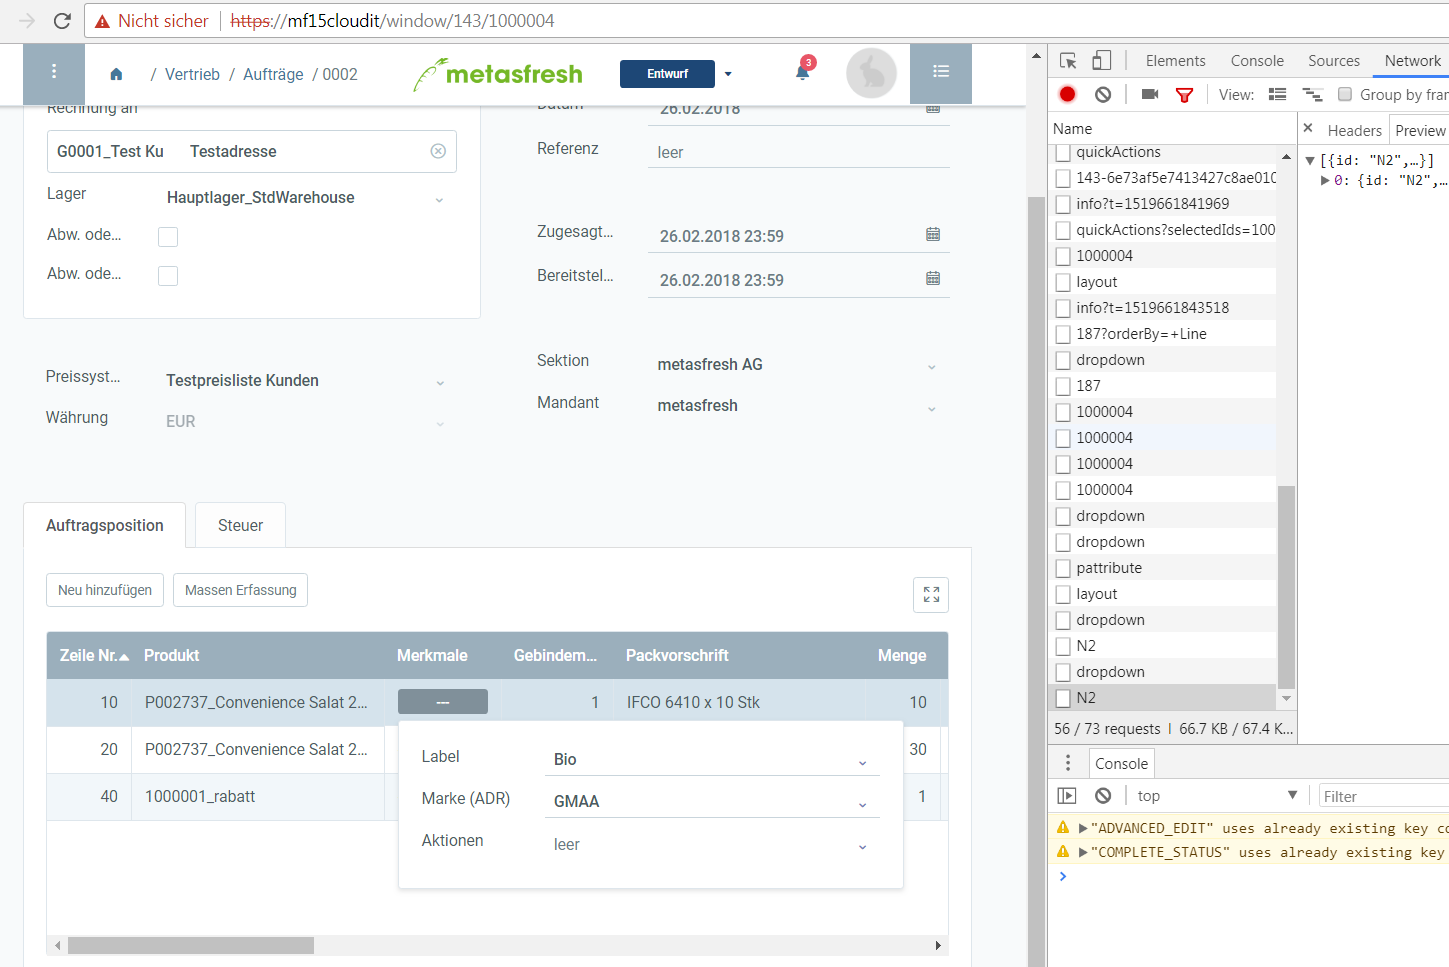Switch to the Steuer tab

(239, 524)
